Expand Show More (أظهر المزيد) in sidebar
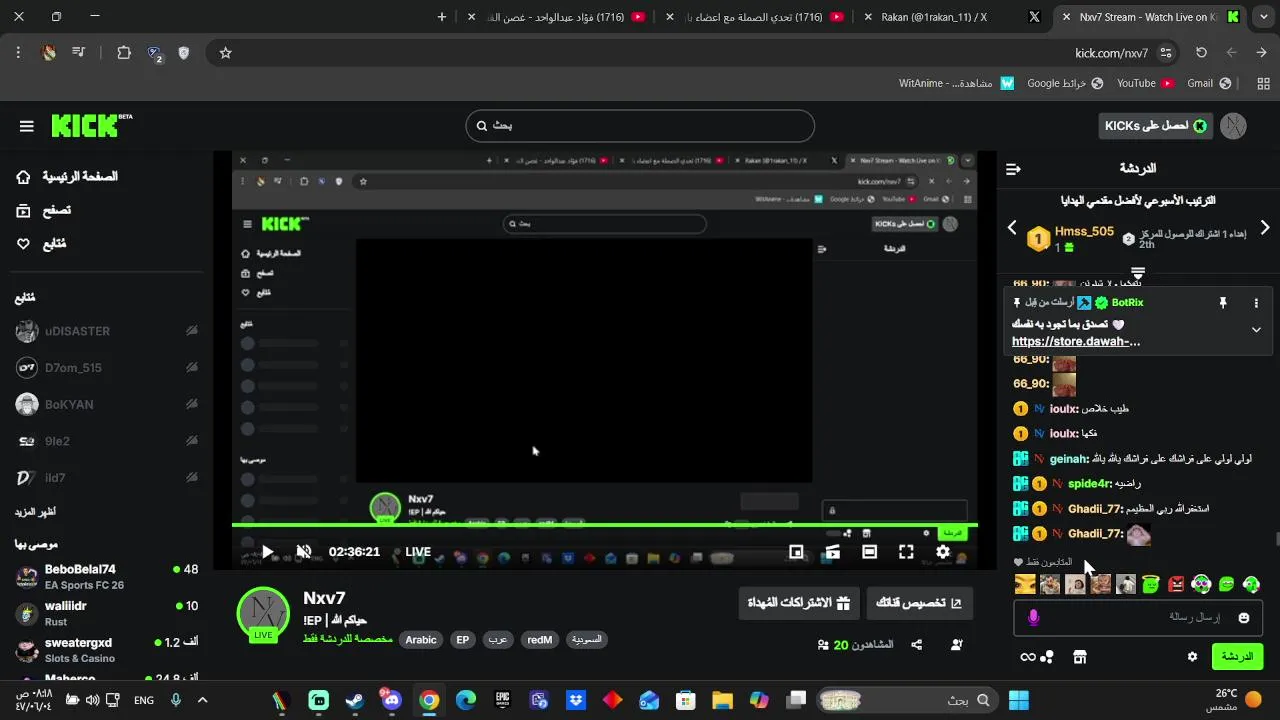This screenshot has width=1280, height=720. point(35,512)
